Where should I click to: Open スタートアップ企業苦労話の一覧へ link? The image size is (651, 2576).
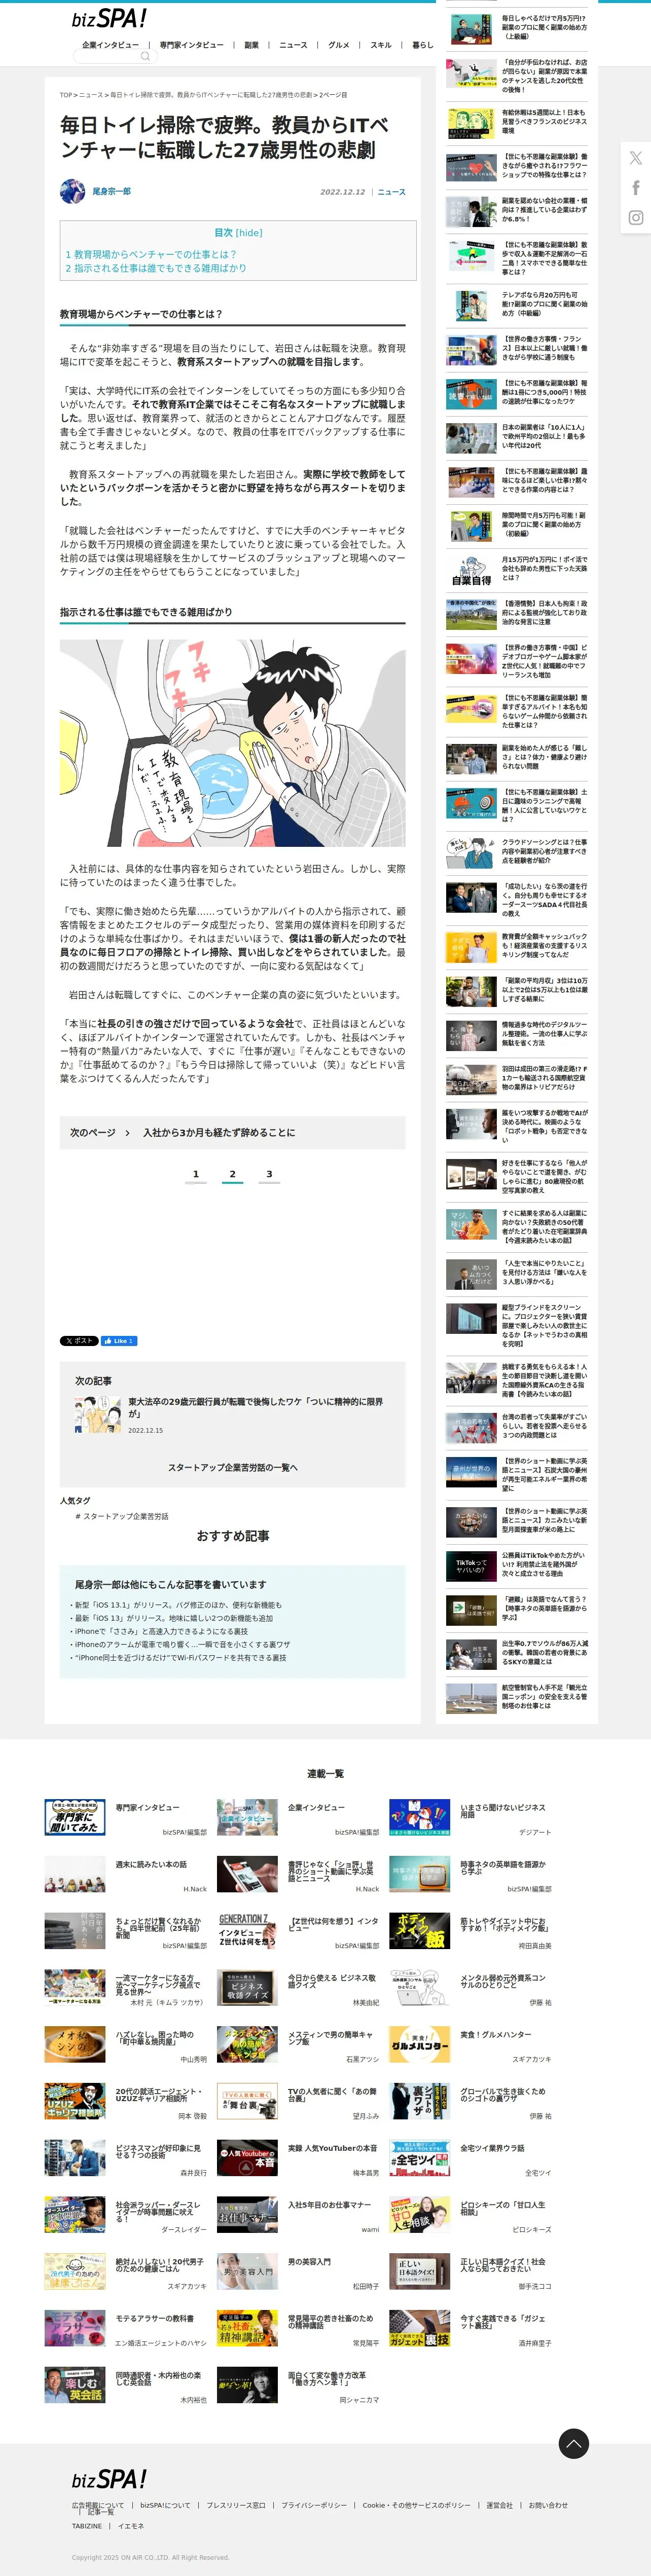coord(233,1467)
